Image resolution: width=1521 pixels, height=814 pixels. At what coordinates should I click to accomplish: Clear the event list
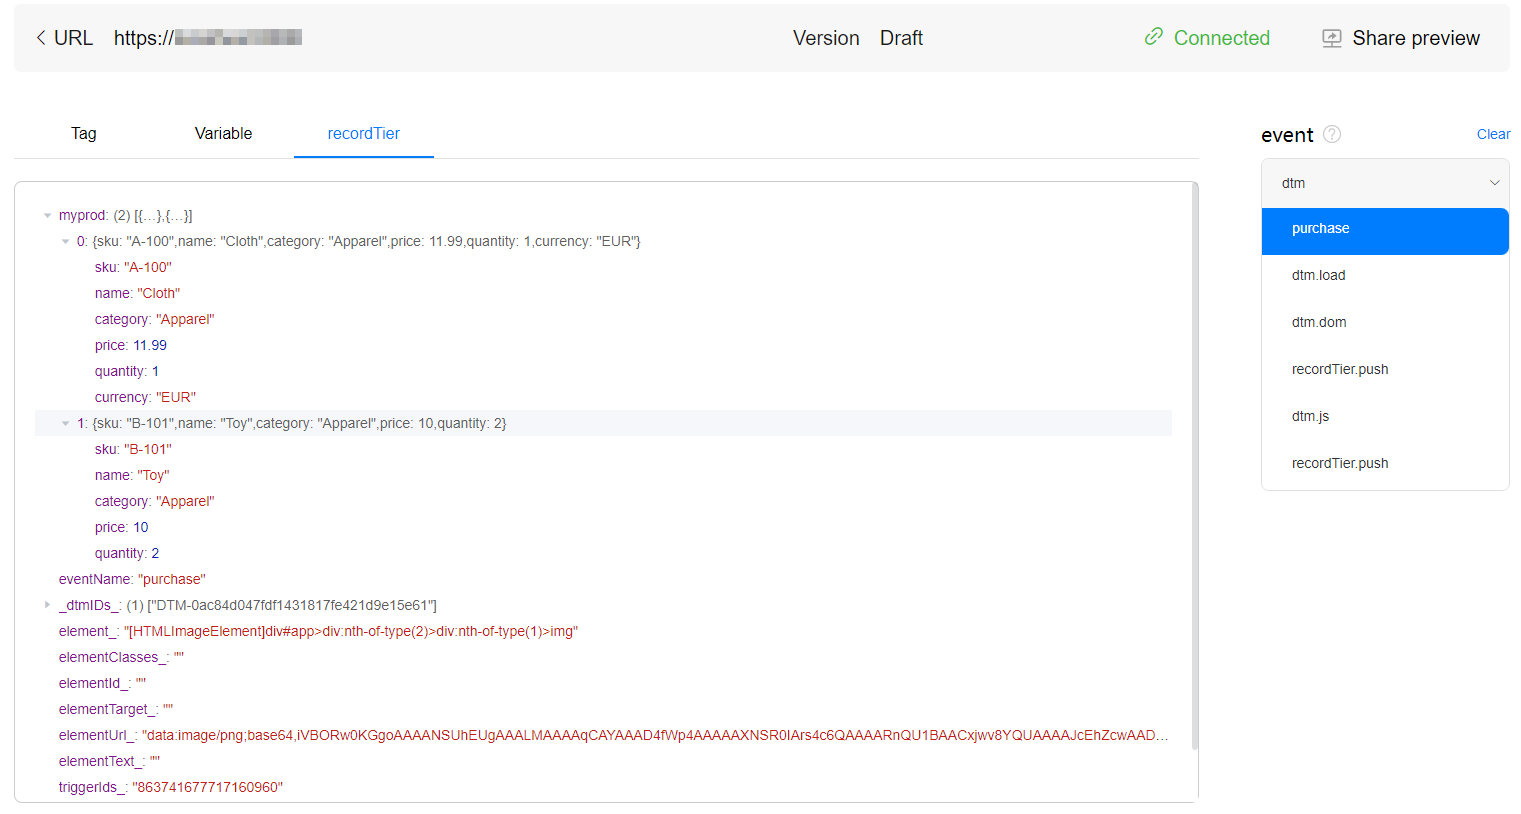pos(1493,134)
